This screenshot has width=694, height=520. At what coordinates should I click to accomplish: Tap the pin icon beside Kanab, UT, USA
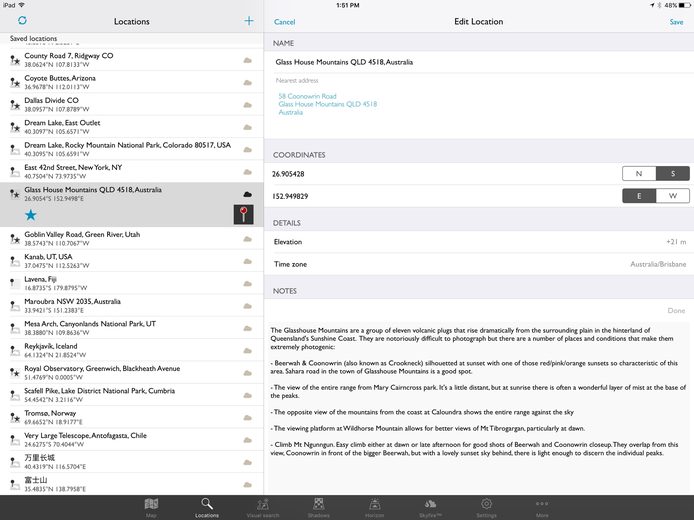(x=15, y=261)
